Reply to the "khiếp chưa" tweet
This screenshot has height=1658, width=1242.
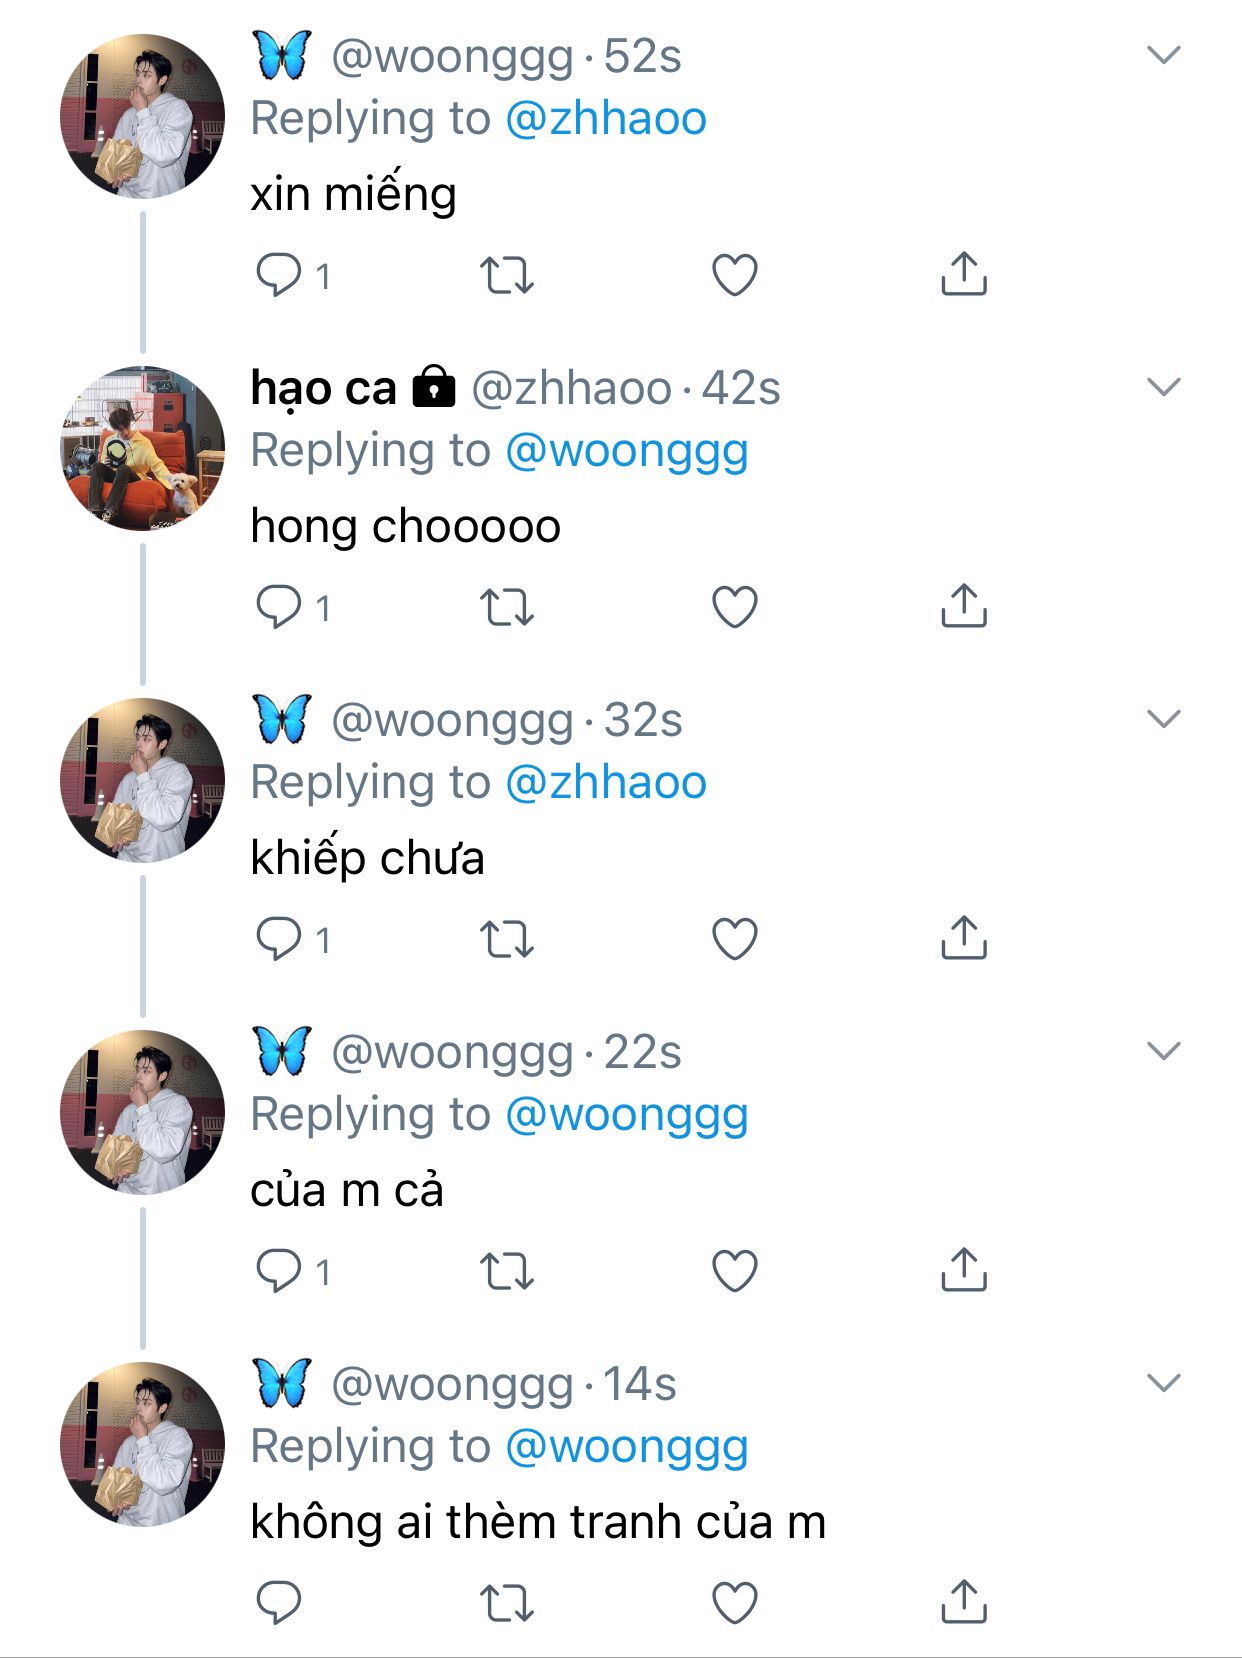[279, 938]
